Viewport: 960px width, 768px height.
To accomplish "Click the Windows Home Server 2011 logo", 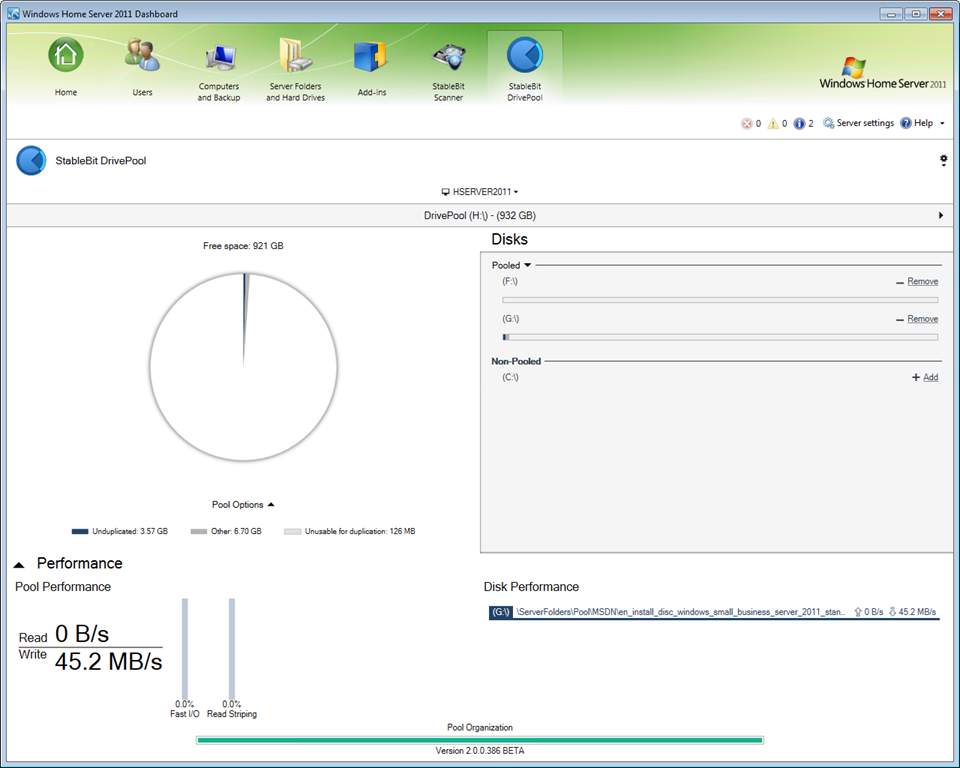I will pyautogui.click(x=883, y=74).
